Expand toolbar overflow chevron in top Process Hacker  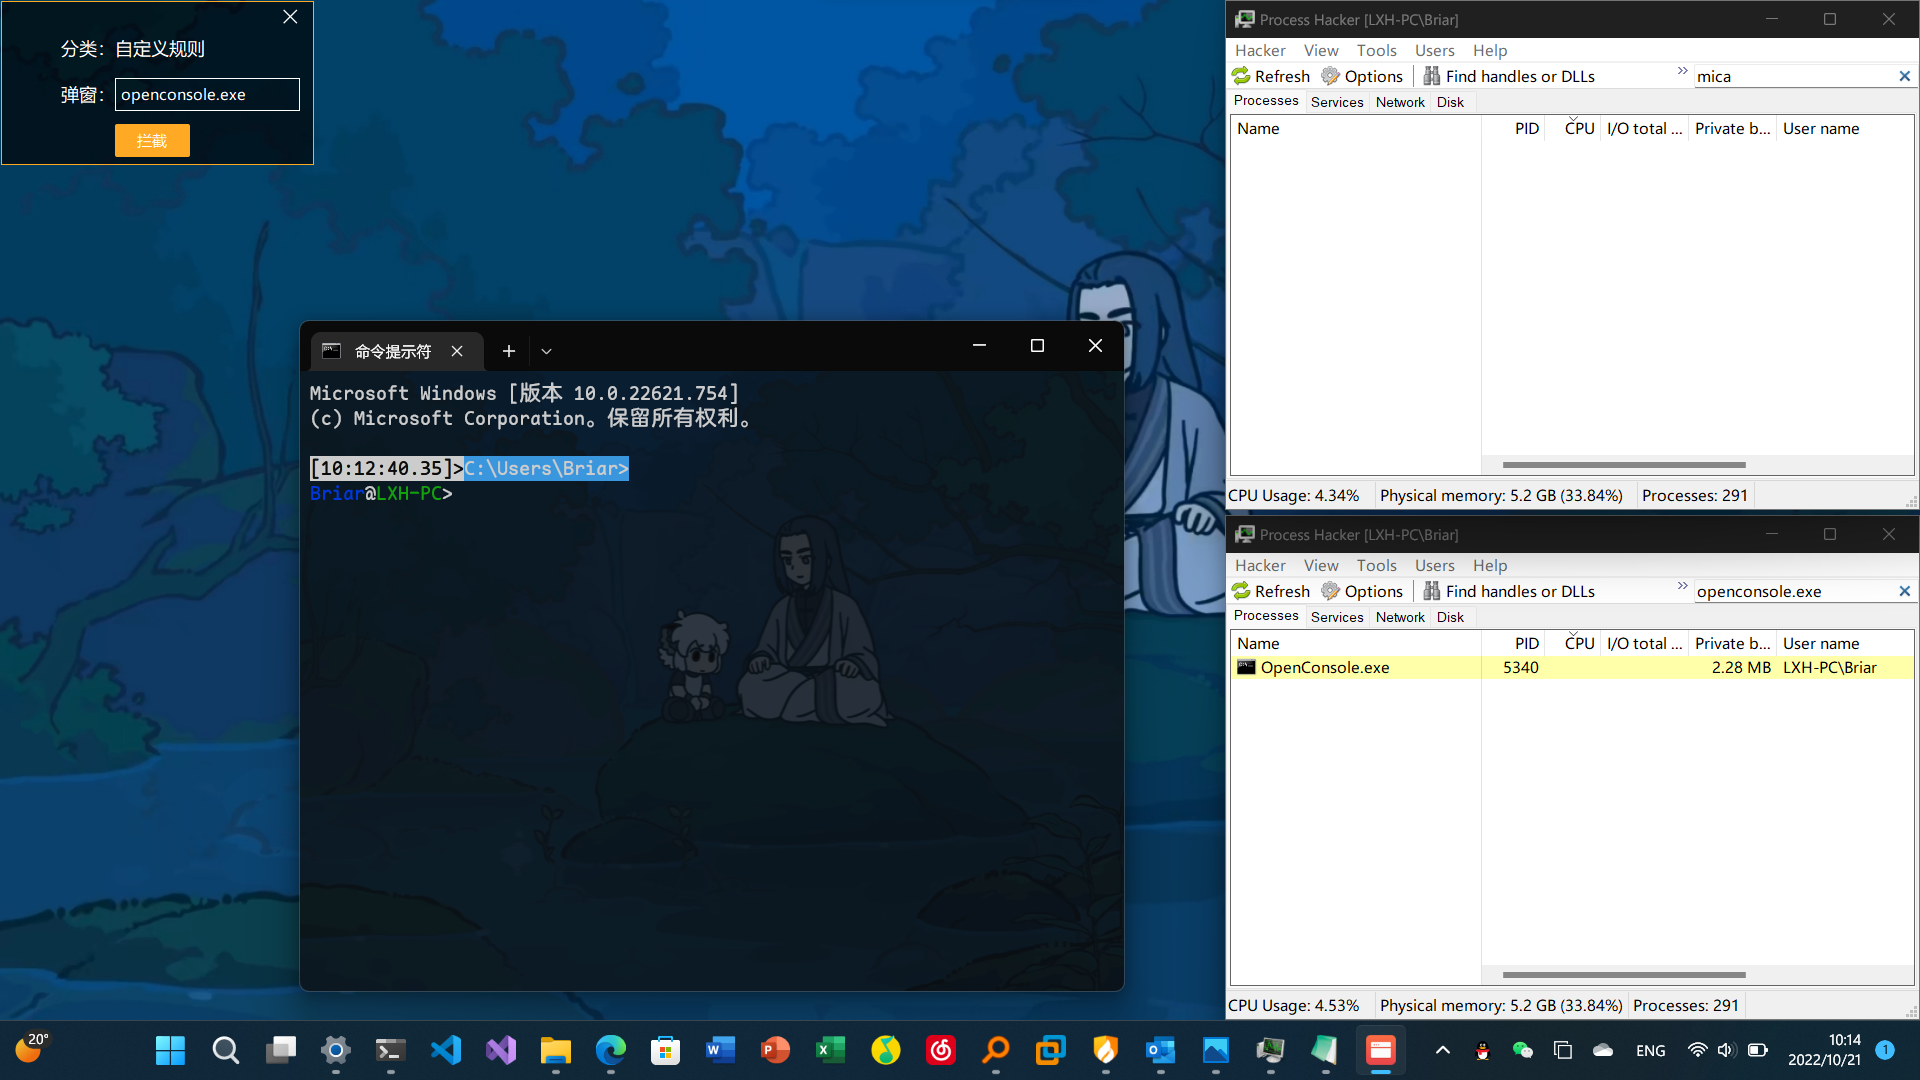(x=1682, y=71)
